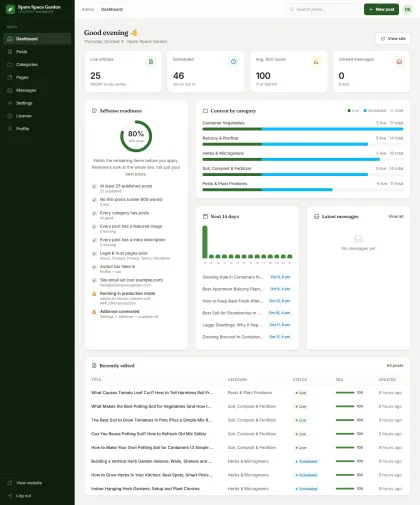Click checkmark for Every category has posts
This screenshot has width=420, height=505.
(x=94, y=213)
